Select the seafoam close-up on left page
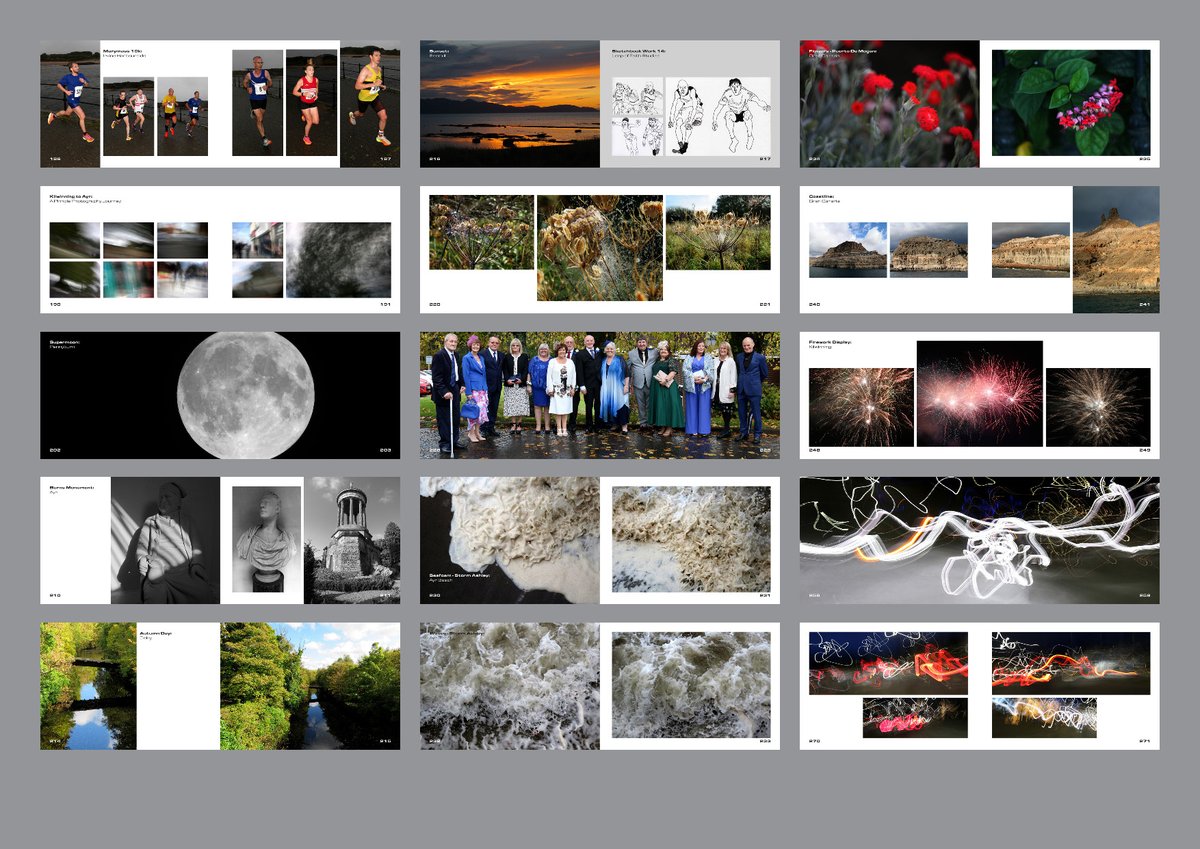This screenshot has height=849, width=1200. point(510,540)
